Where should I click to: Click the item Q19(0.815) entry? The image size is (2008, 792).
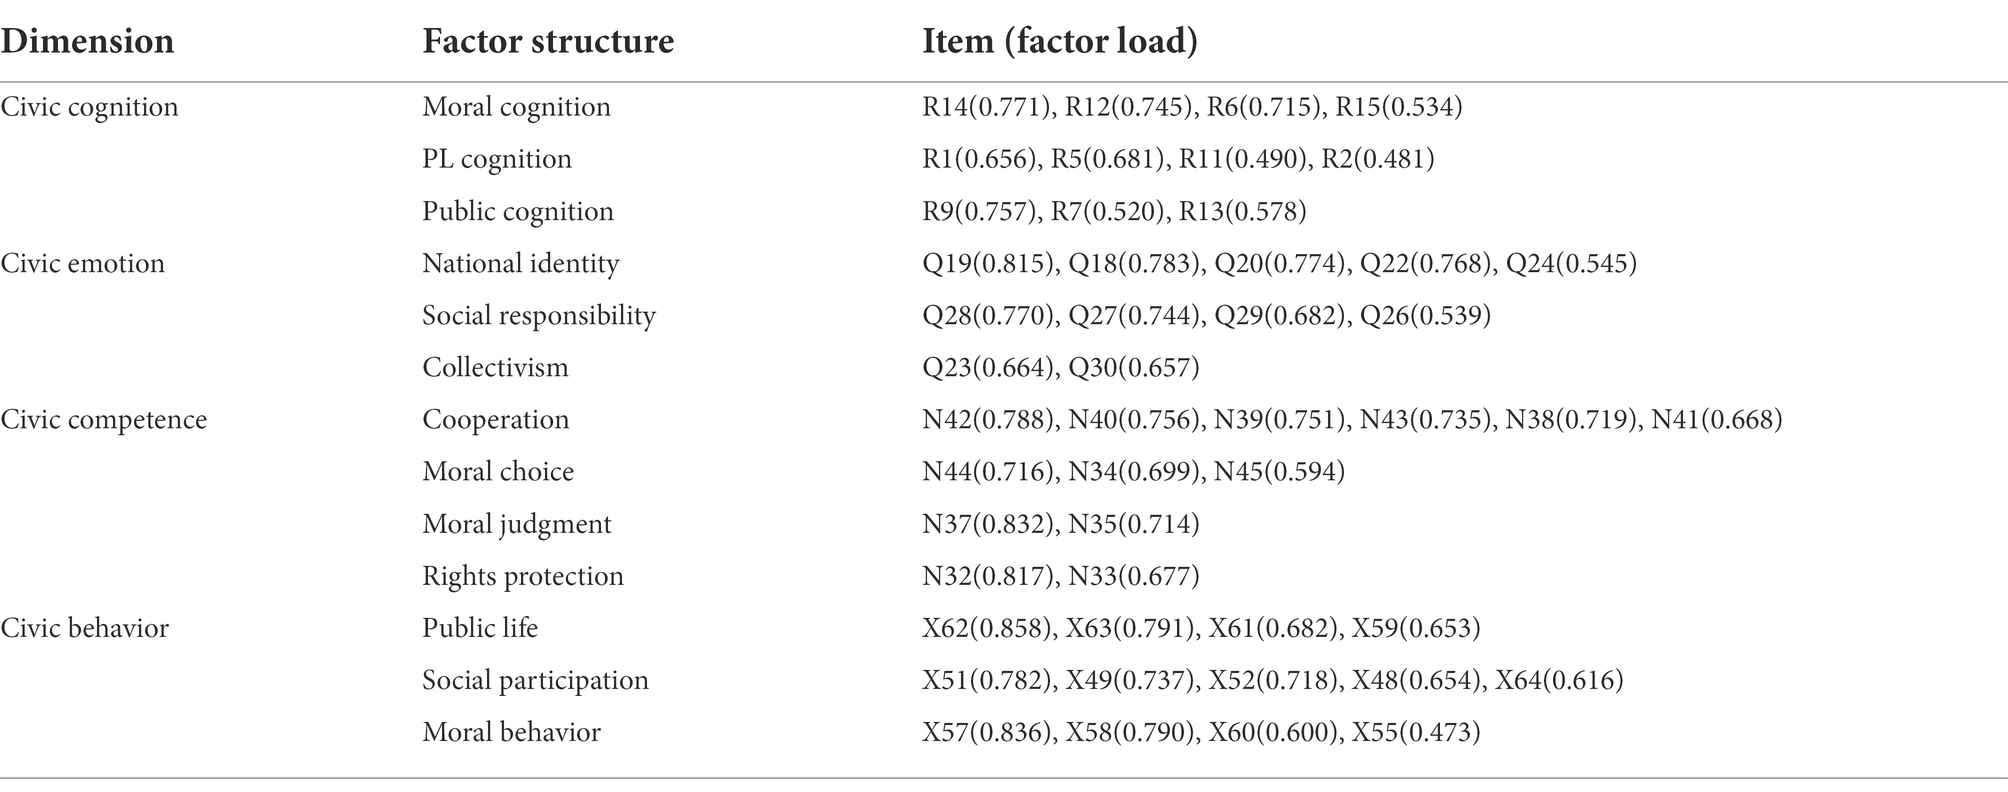point(989,263)
